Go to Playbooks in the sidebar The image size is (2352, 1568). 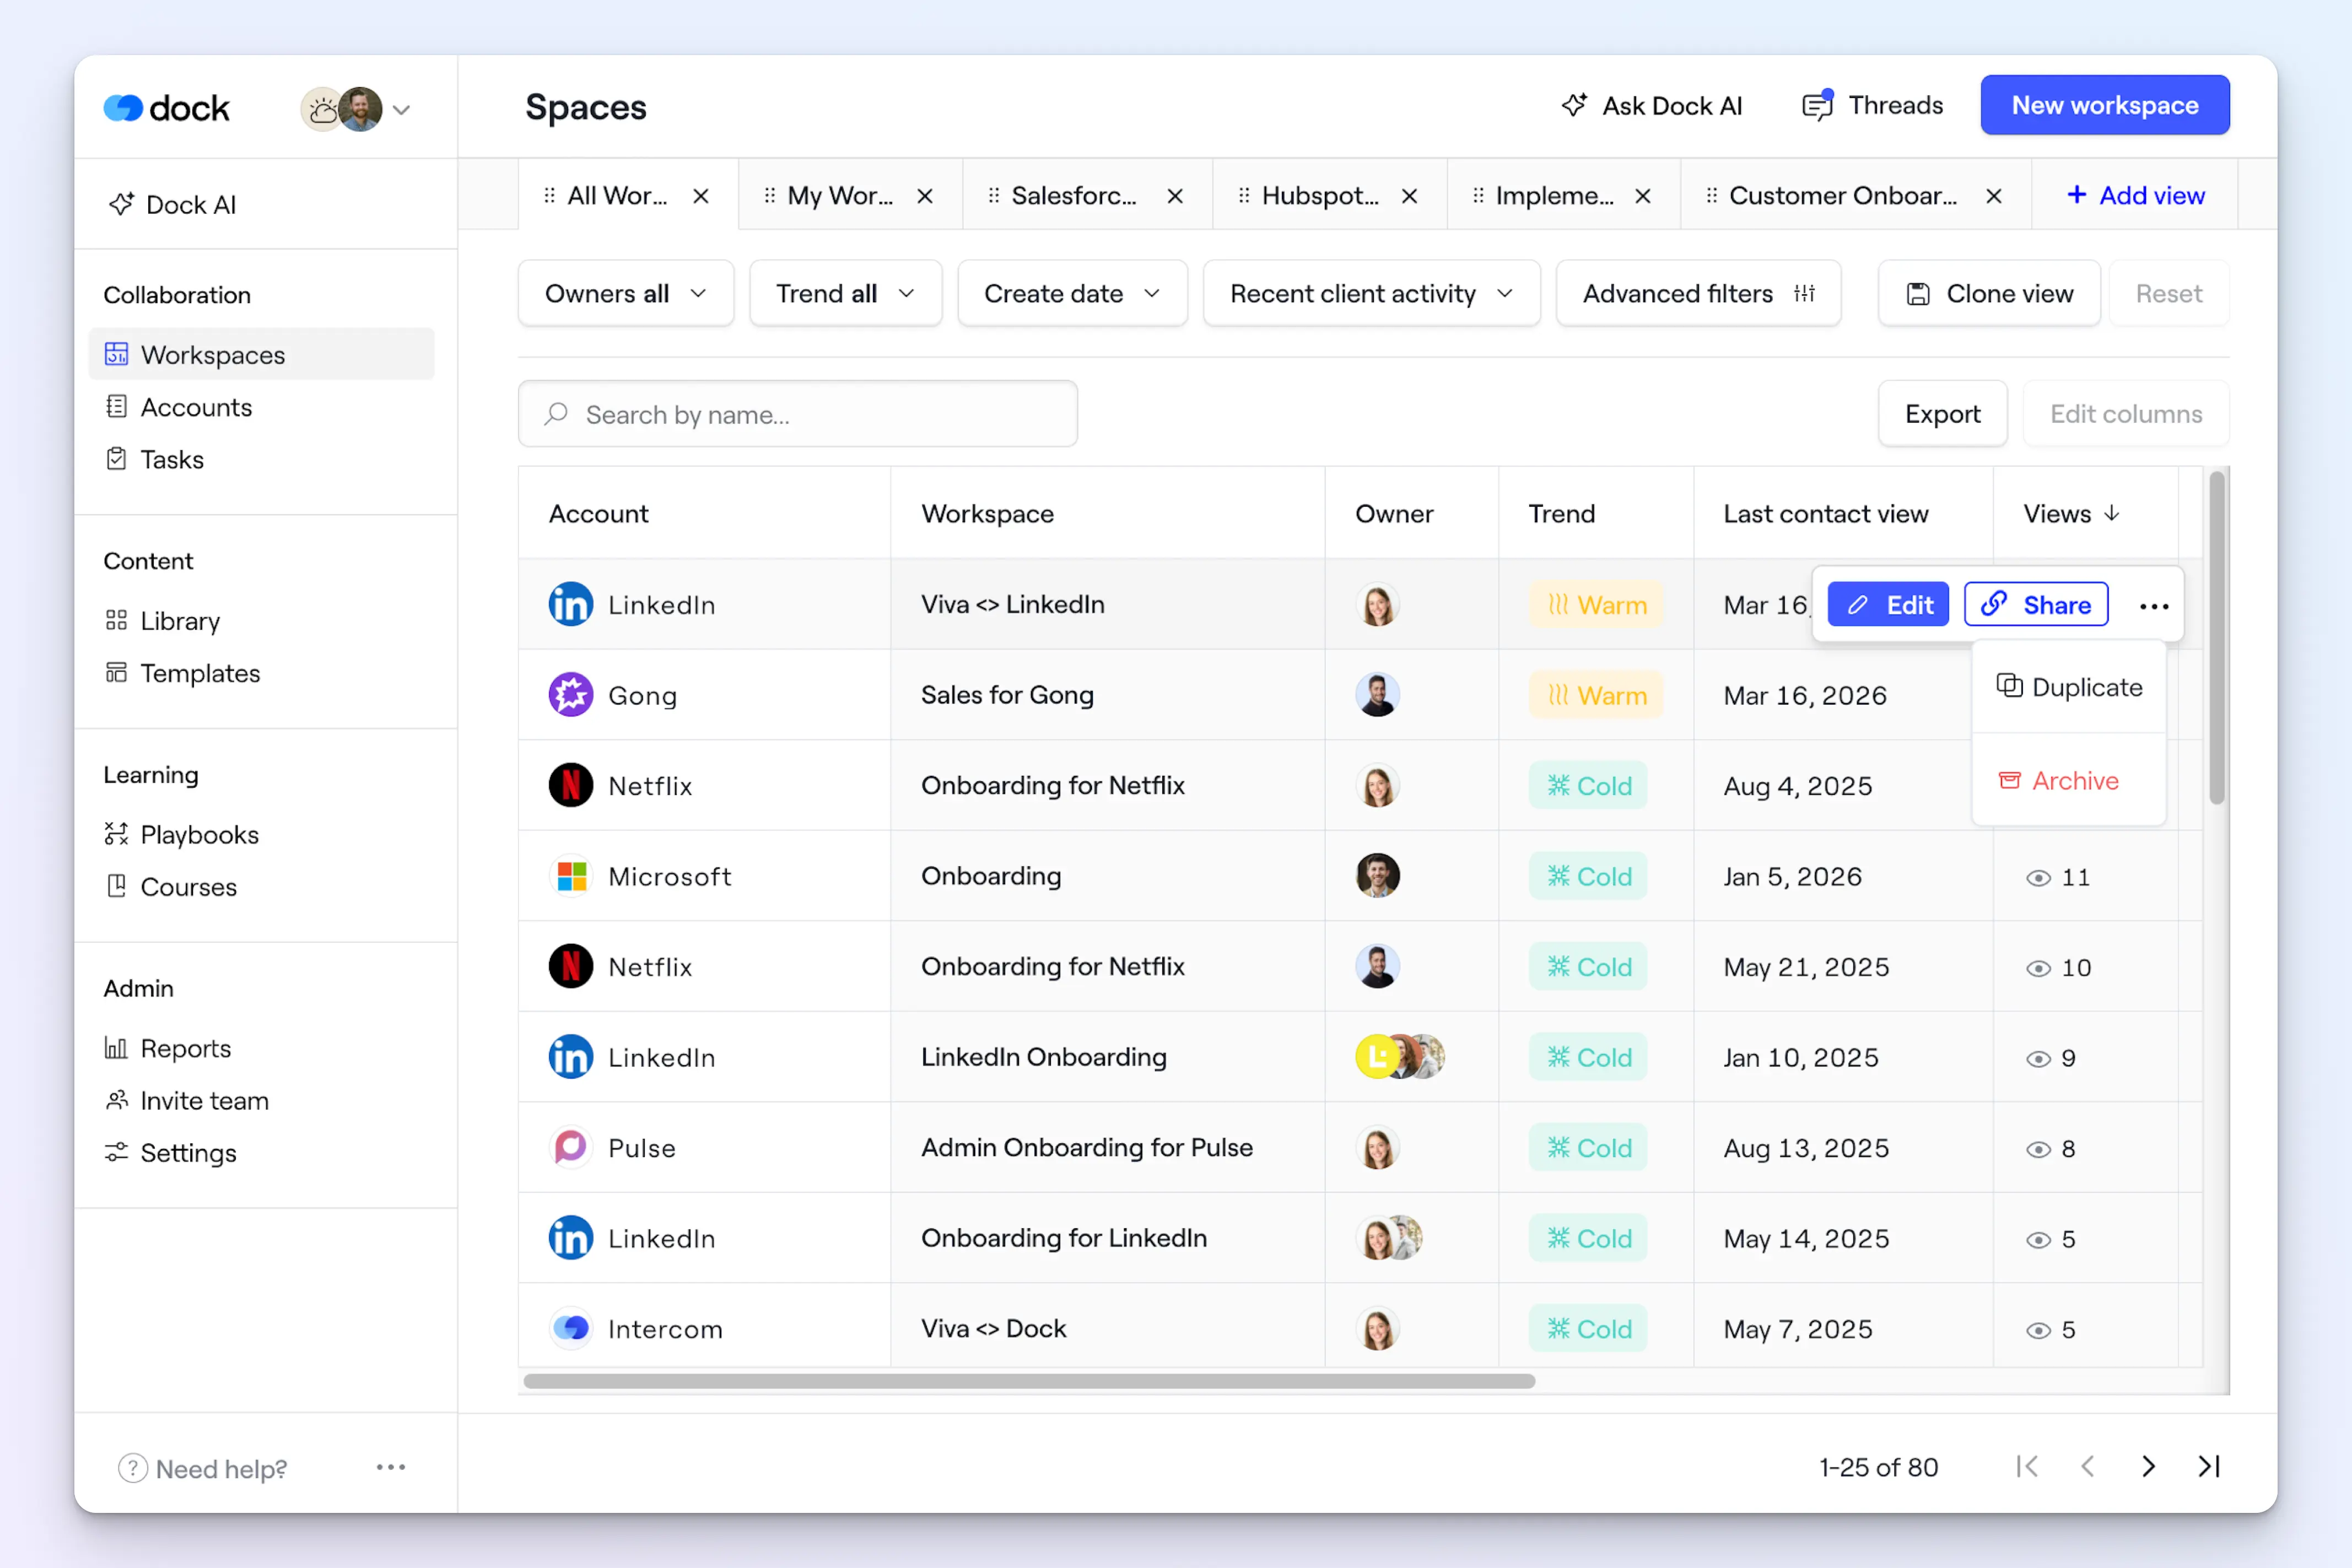(x=199, y=834)
